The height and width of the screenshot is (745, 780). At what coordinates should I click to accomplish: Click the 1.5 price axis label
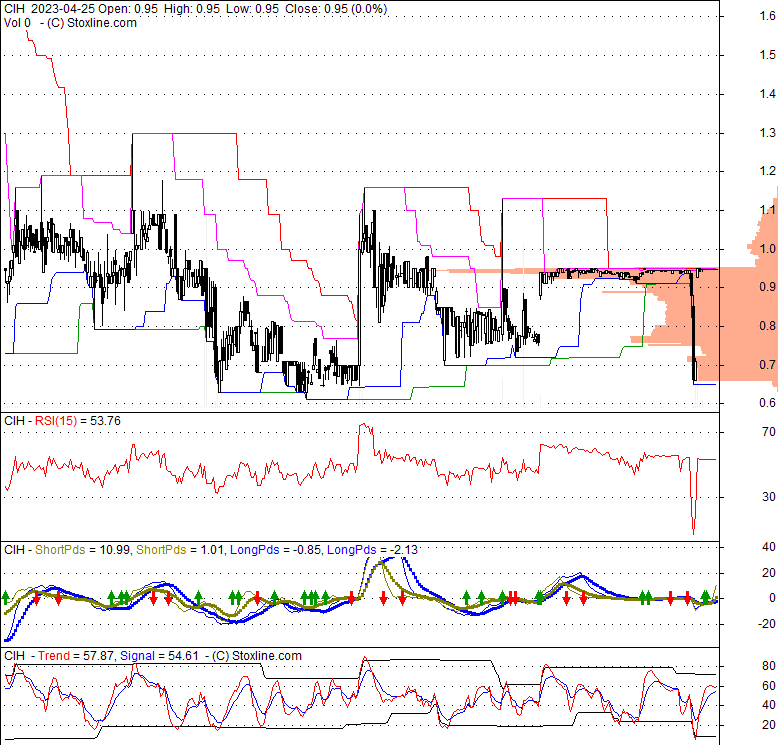click(767, 55)
